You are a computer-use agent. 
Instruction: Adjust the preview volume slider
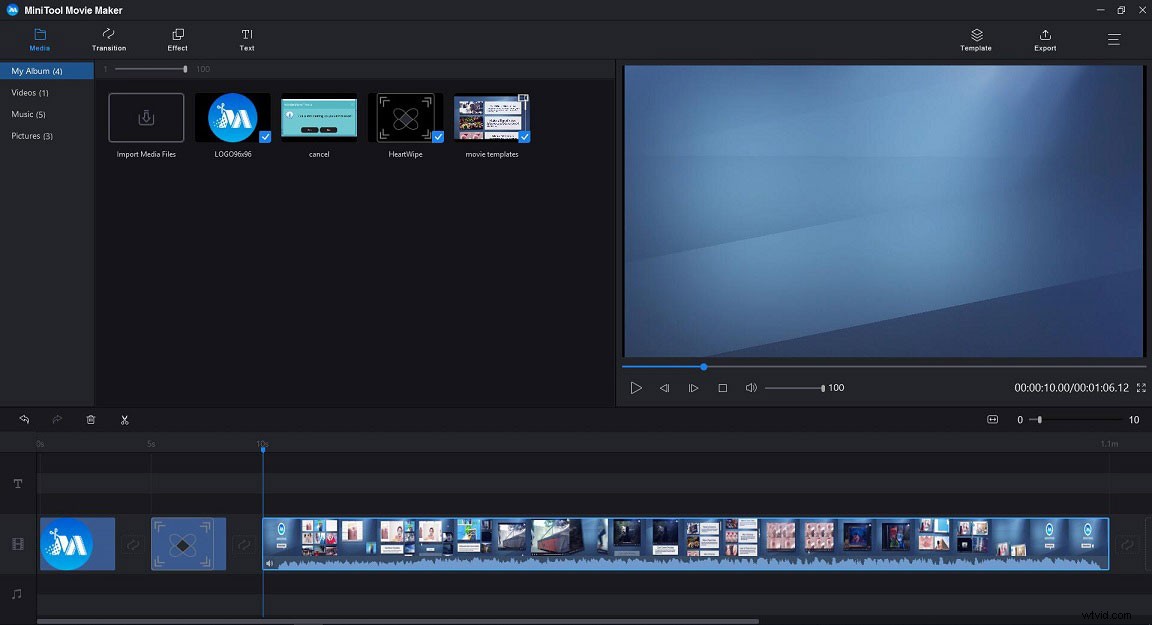point(795,387)
